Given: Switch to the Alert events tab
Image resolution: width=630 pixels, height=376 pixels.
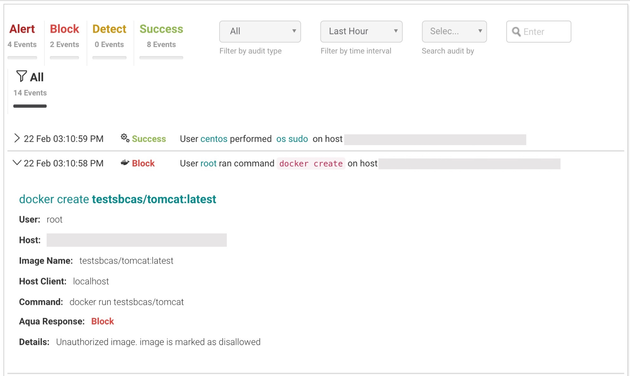Looking at the screenshot, I should click(x=22, y=36).
